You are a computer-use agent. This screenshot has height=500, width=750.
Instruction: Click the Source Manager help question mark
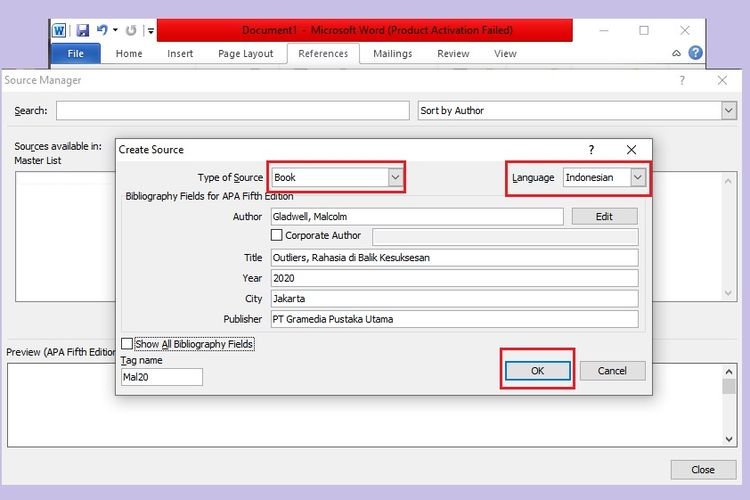[682, 80]
